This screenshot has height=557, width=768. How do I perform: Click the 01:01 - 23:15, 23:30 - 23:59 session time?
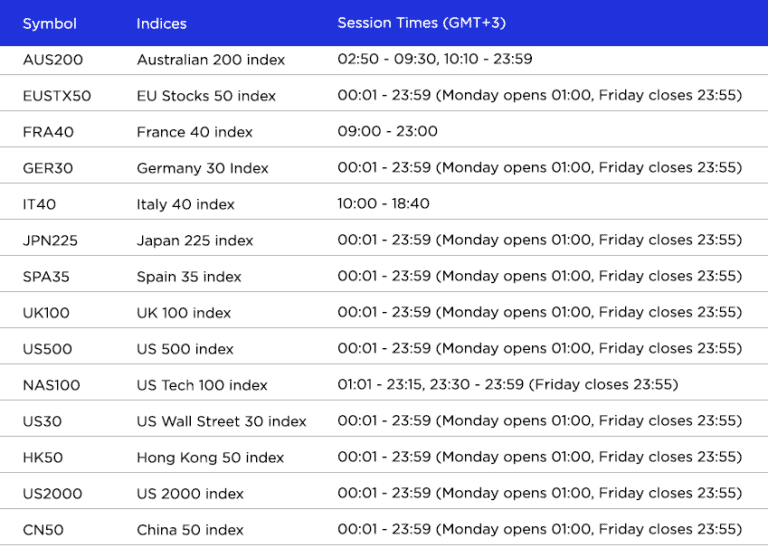[x=507, y=385]
